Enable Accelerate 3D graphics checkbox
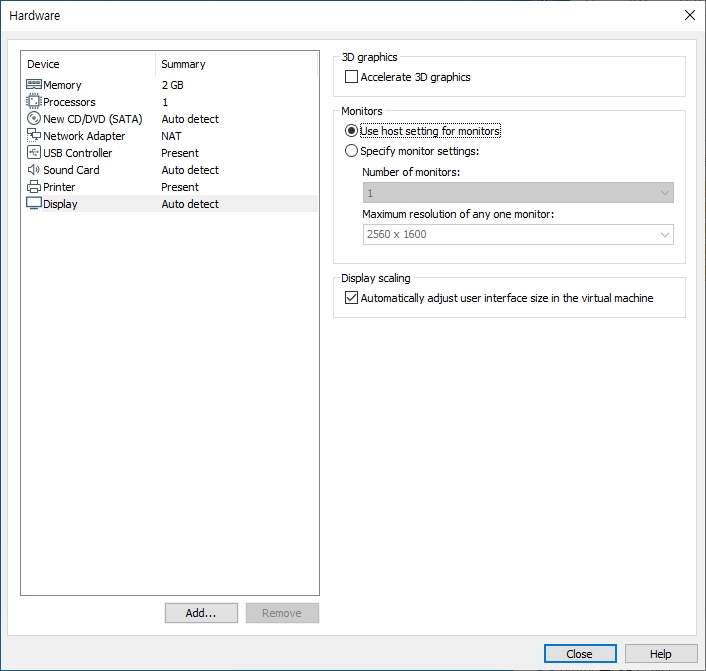 click(351, 77)
